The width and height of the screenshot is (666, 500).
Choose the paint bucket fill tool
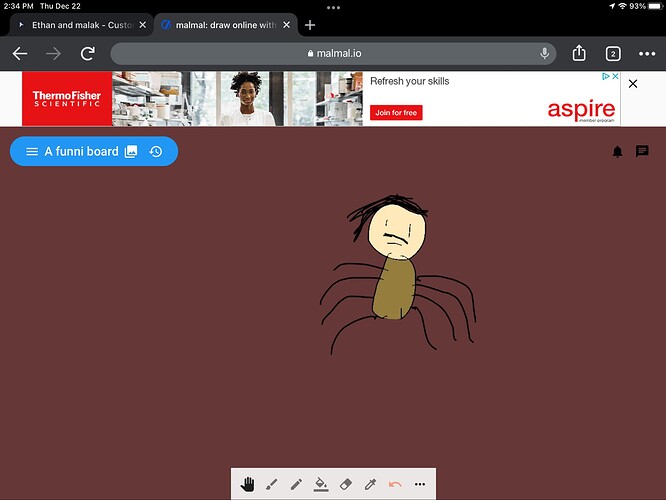tap(321, 484)
